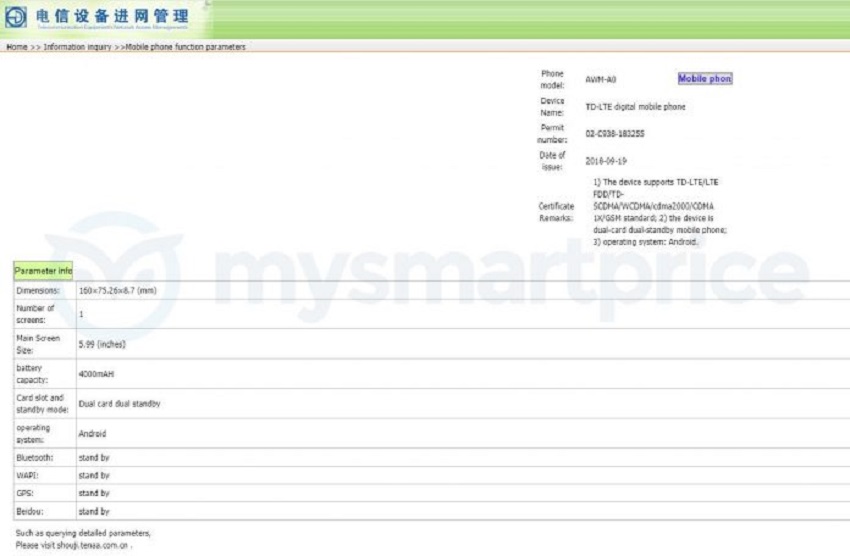
Task: Click the GPS row label
Action: coord(25,493)
